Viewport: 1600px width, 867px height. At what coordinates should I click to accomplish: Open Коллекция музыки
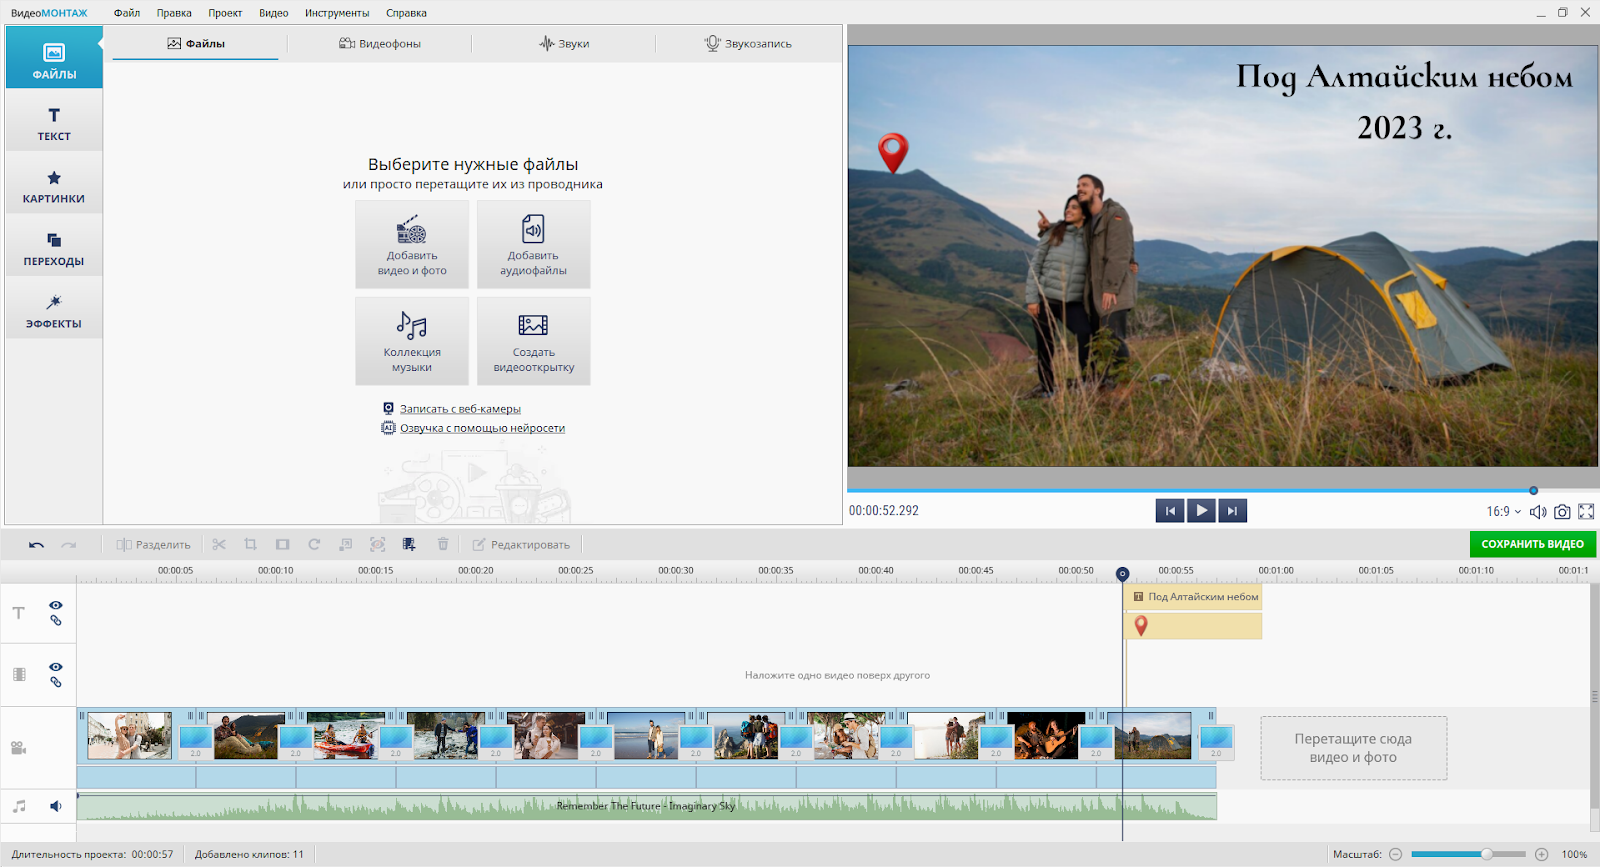coord(412,341)
